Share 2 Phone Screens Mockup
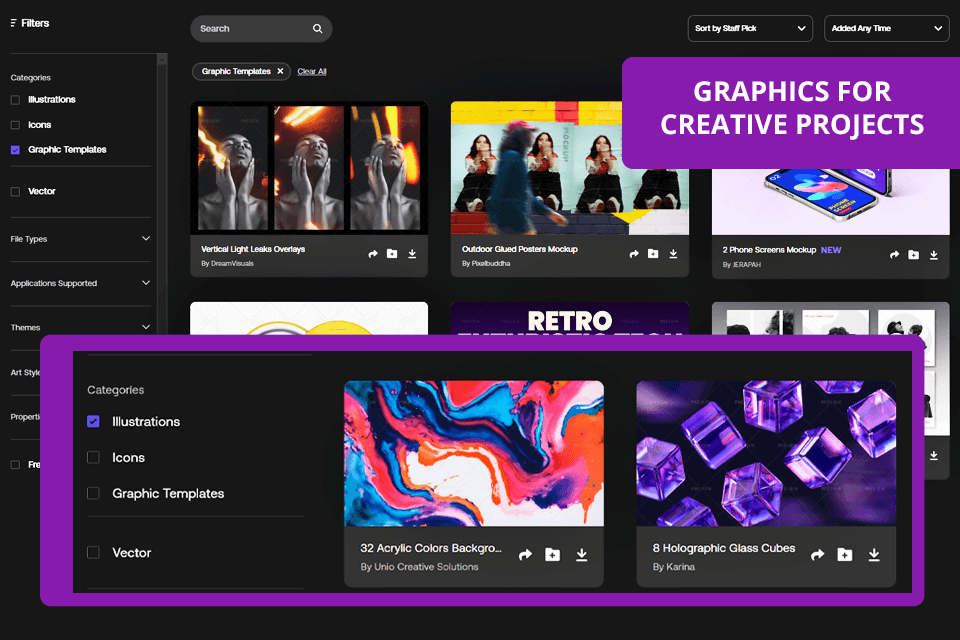Viewport: 960px width, 640px height. [x=894, y=255]
